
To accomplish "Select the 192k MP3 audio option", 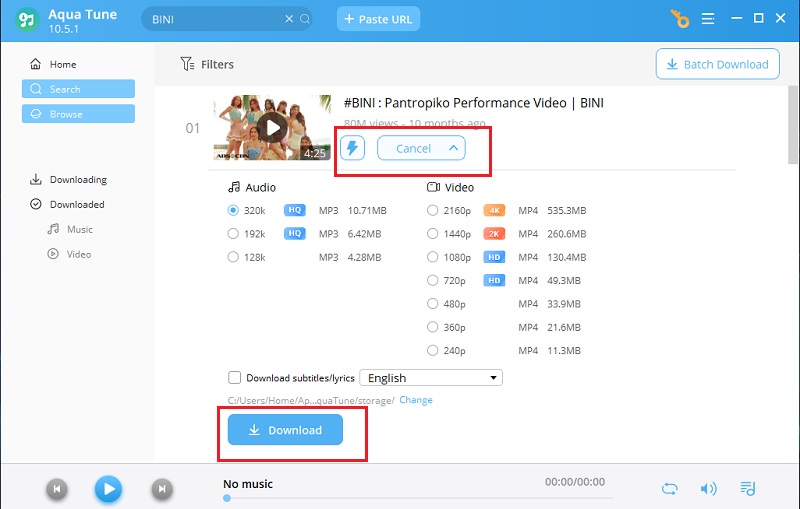I will click(233, 234).
